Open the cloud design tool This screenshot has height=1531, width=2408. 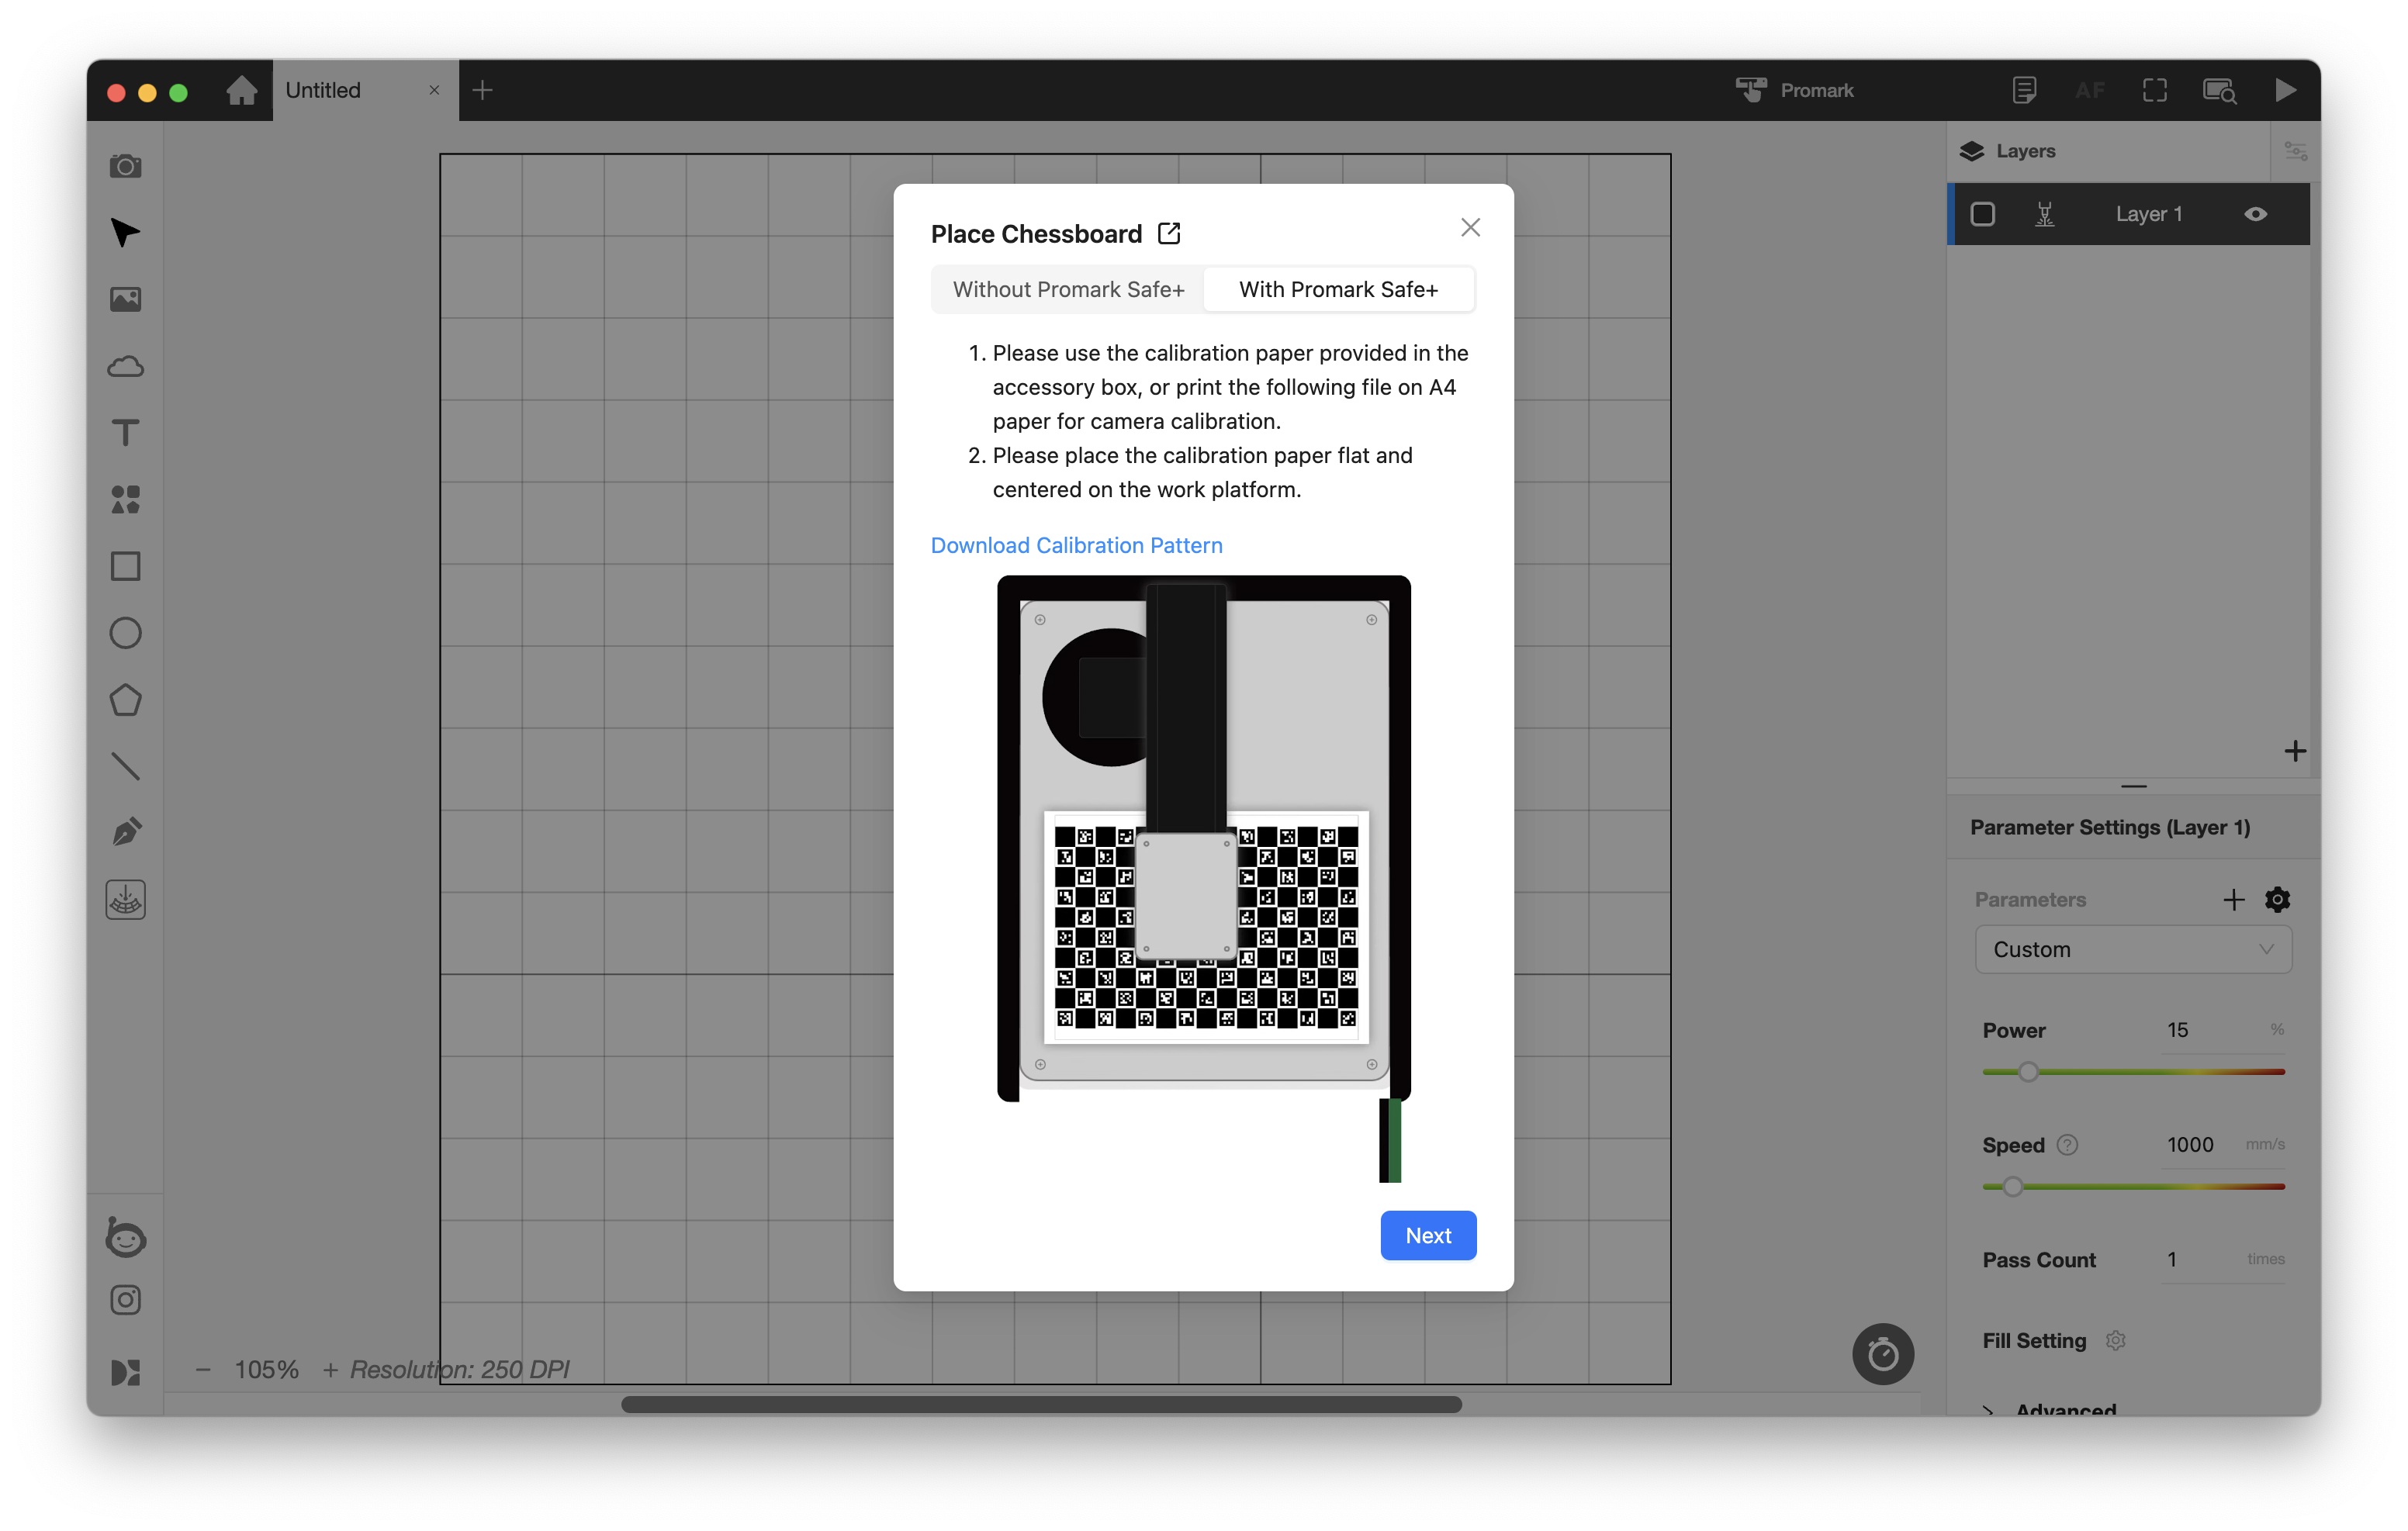(125, 366)
